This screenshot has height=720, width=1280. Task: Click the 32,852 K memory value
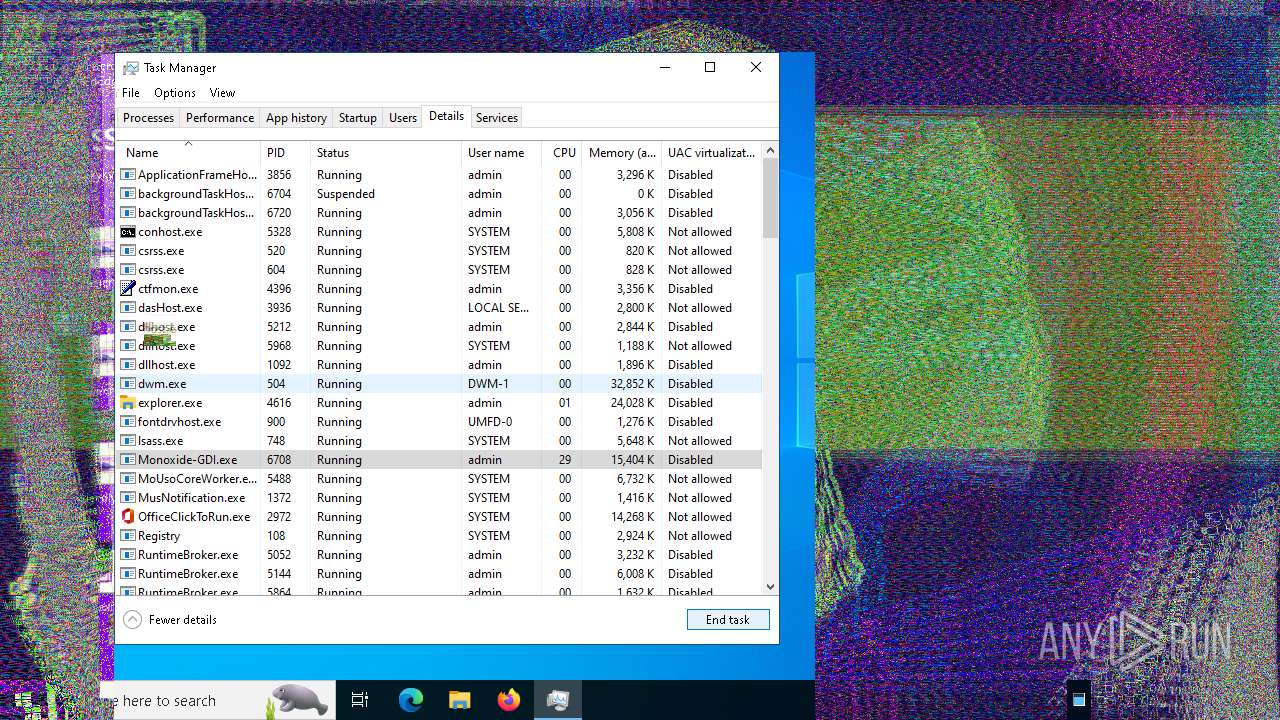point(630,384)
